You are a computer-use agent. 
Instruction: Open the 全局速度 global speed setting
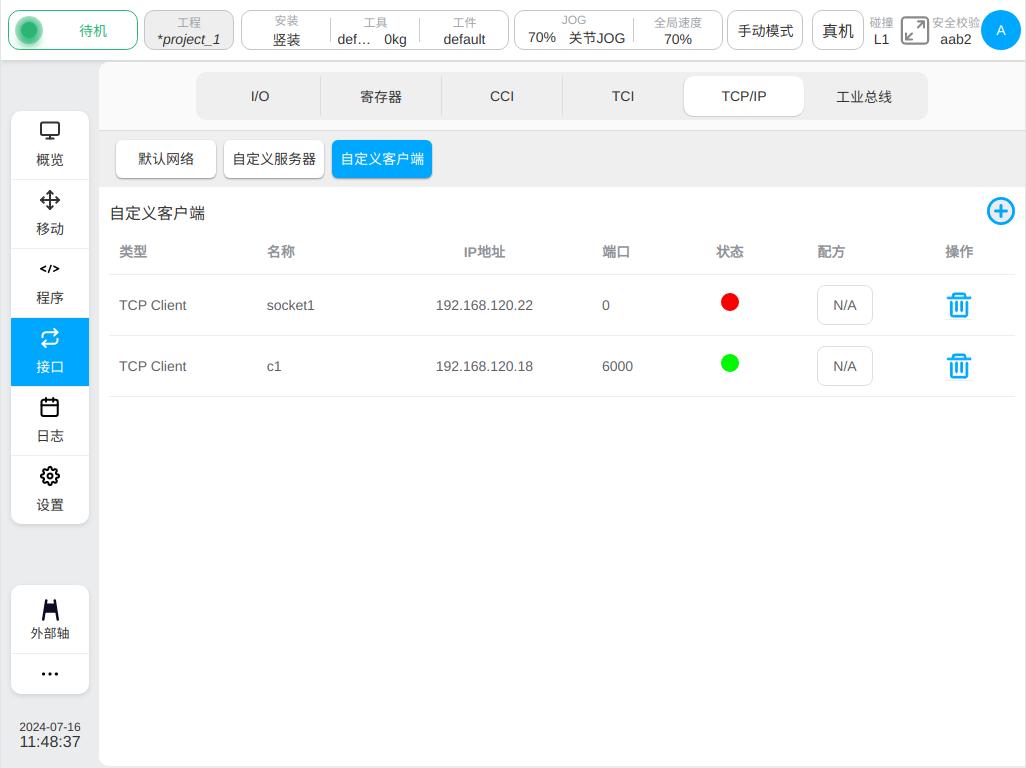point(677,31)
